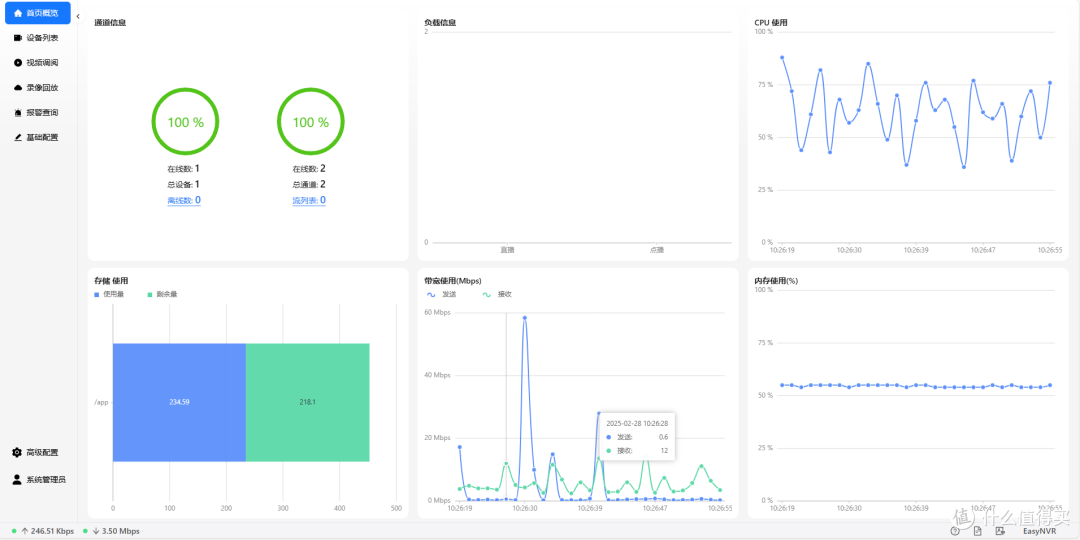The height and width of the screenshot is (540, 1080).
Task: Go to 视频调阅 video viewing
Action: pyautogui.click(x=38, y=63)
